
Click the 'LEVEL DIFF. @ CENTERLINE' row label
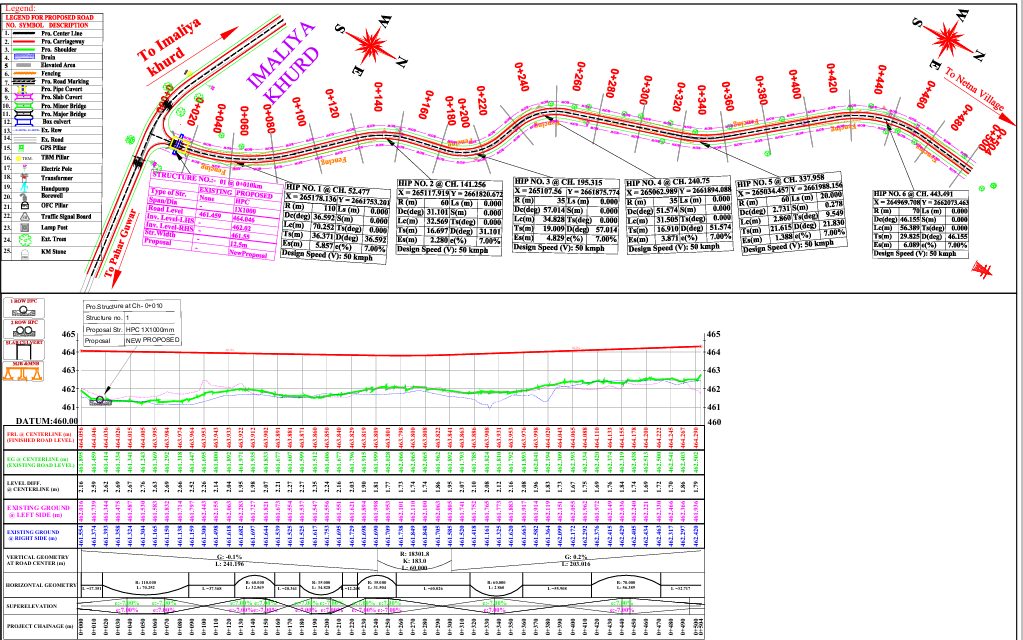pos(33,487)
